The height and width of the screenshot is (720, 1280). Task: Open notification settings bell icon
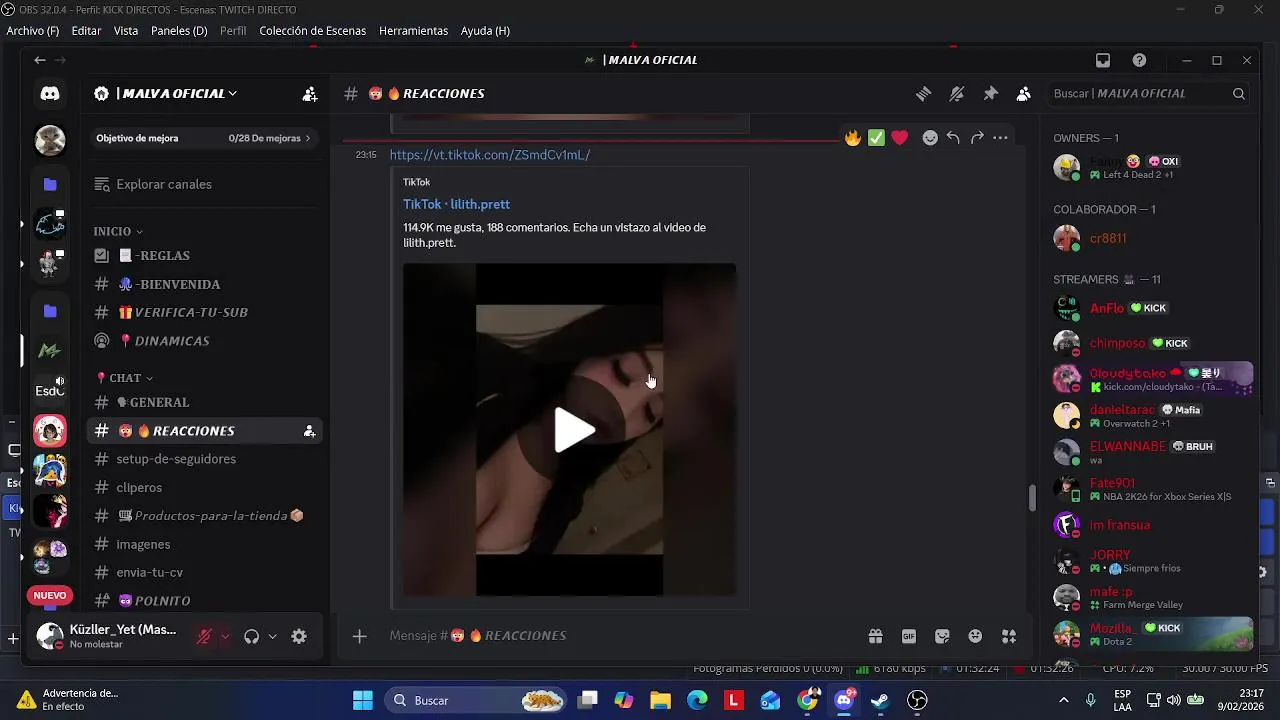tap(957, 94)
